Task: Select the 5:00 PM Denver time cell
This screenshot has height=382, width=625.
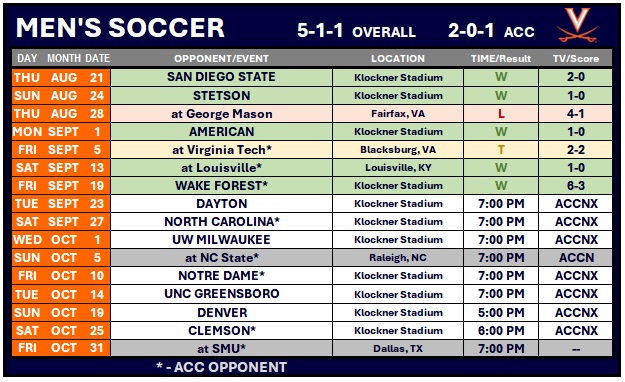Action: [x=501, y=313]
